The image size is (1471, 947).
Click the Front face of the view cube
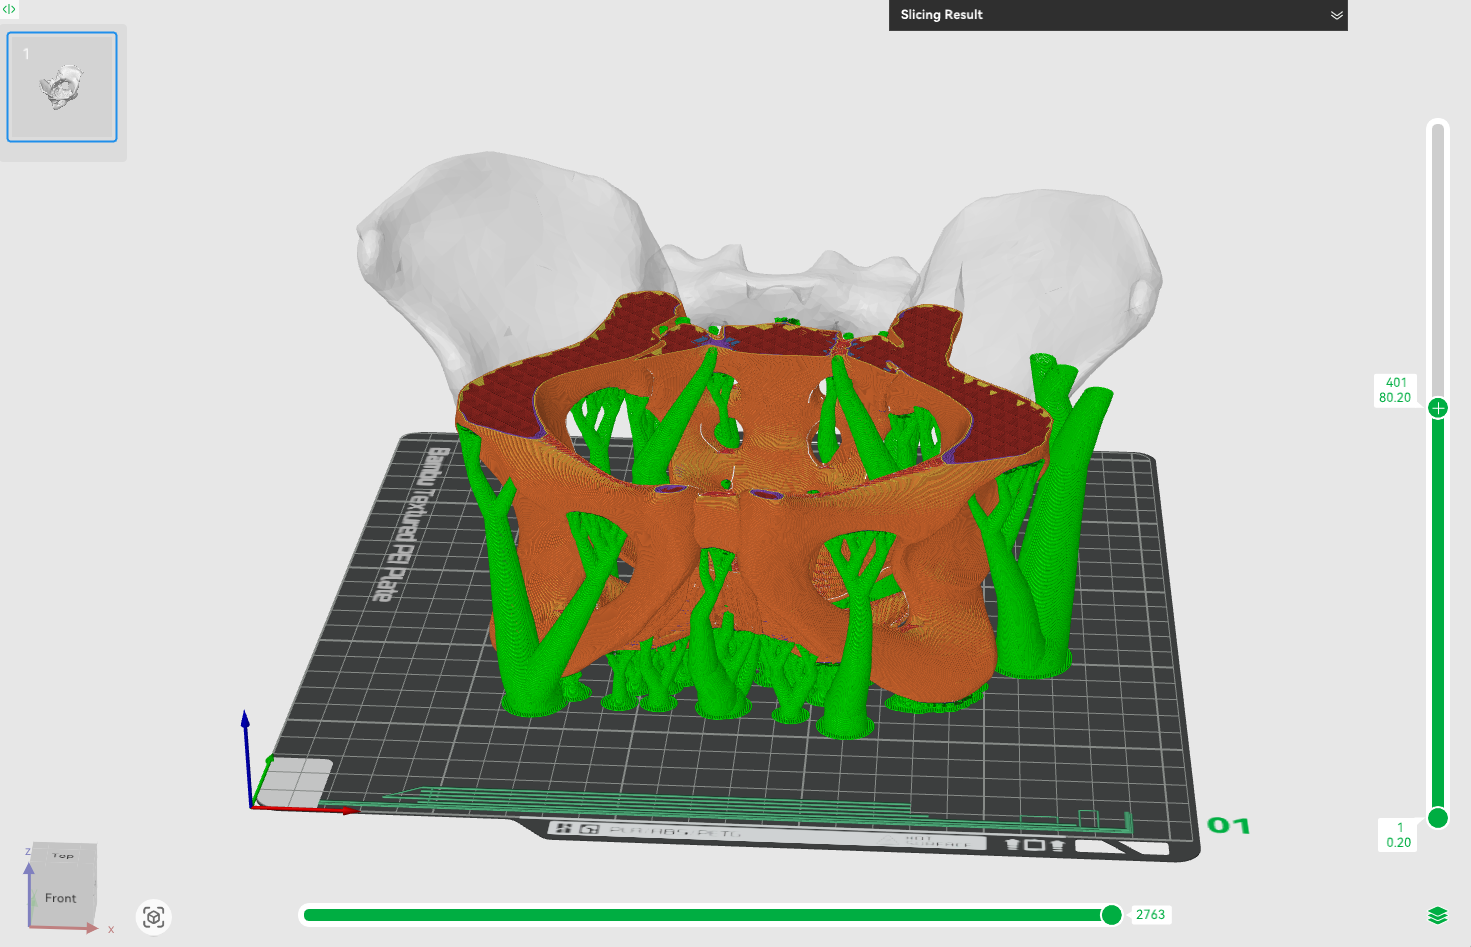(x=61, y=898)
